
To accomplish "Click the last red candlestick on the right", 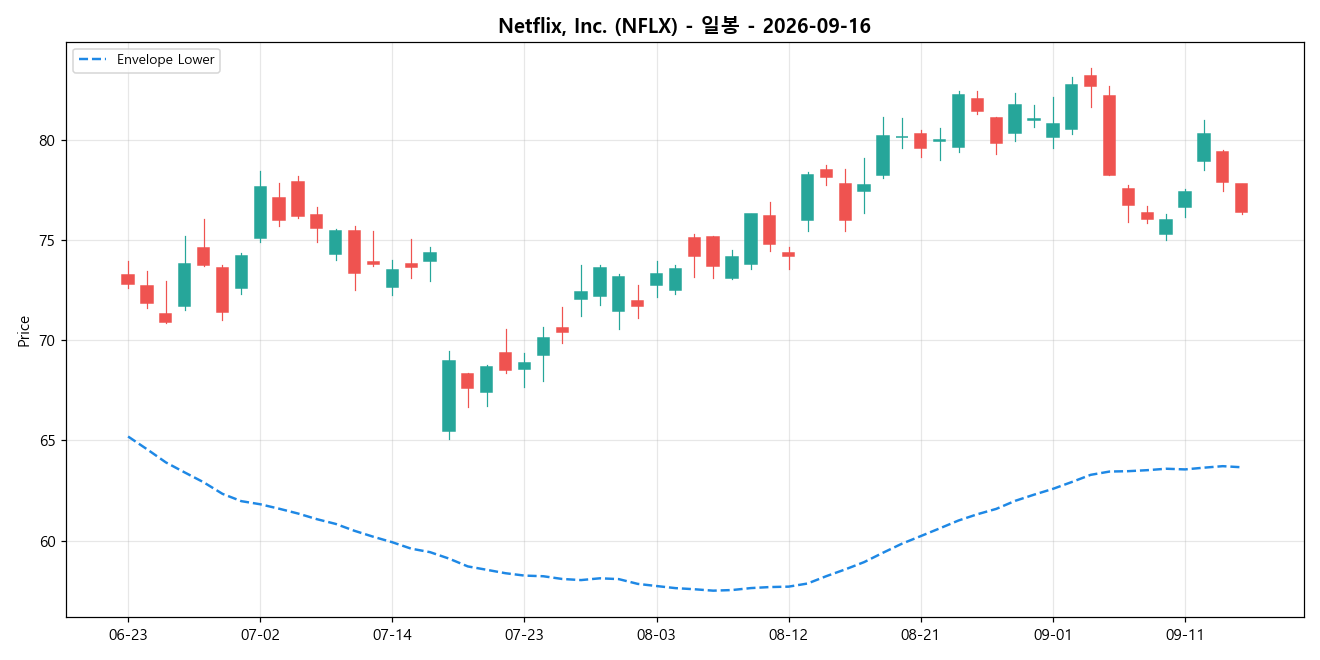I will [1241, 198].
